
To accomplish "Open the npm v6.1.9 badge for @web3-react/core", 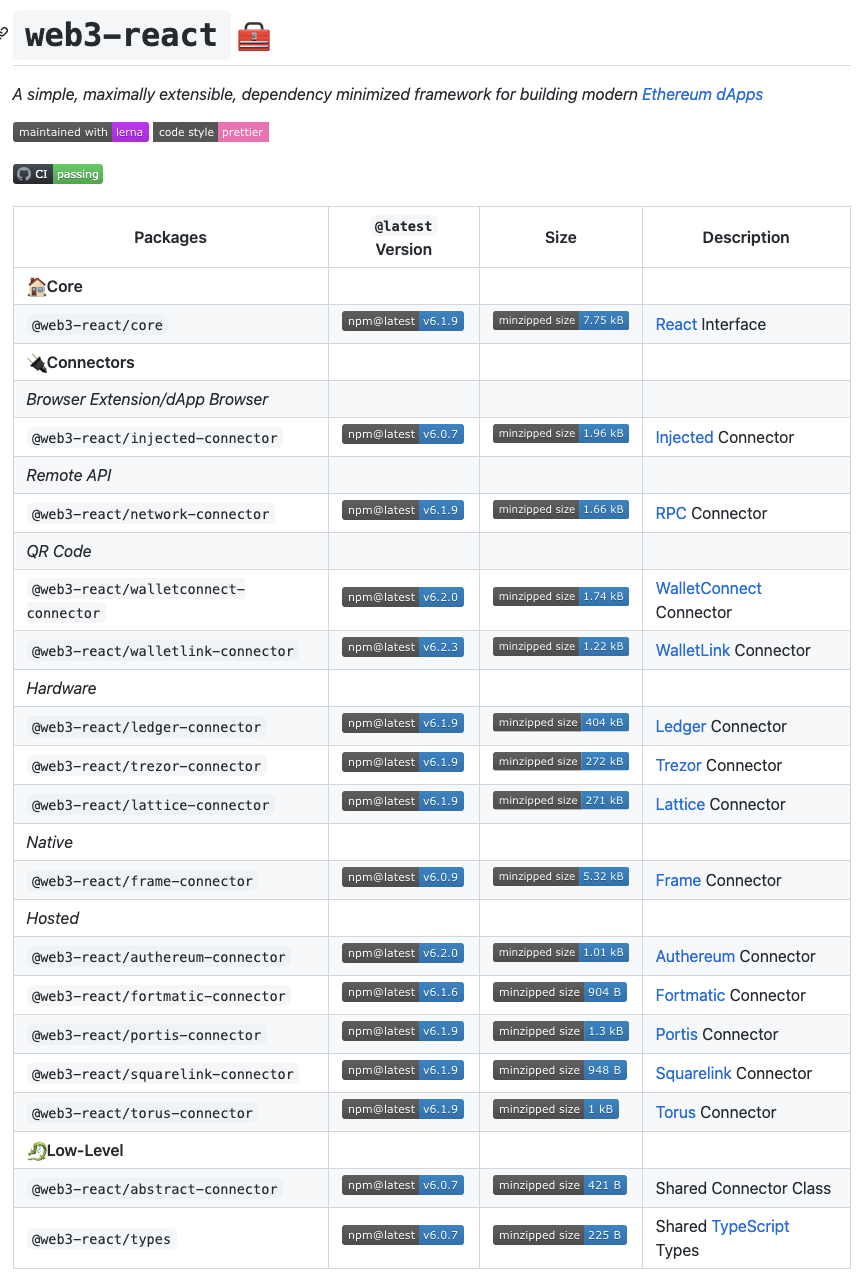I will click(x=403, y=321).
